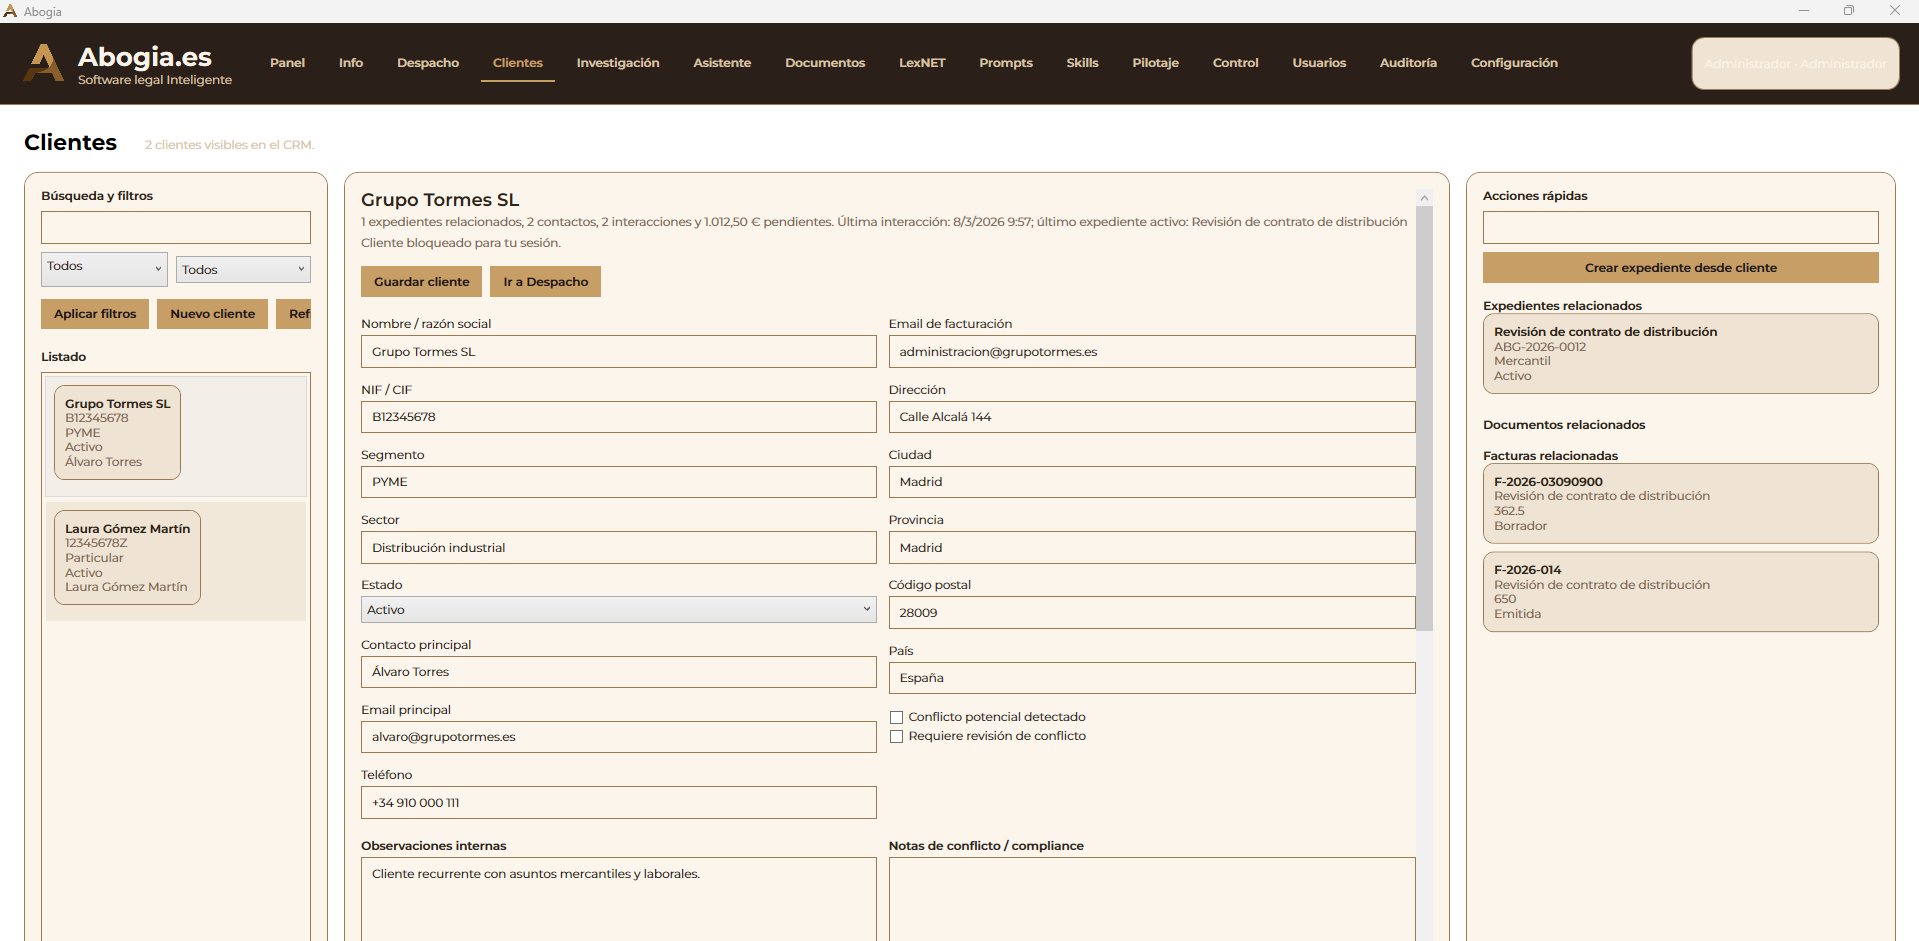Go to the Auditoría section
This screenshot has height=941, width=1919.
[x=1407, y=63]
